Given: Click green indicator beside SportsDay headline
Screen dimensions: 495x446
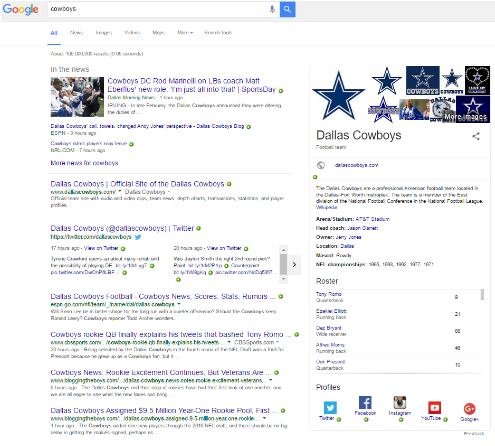Looking at the screenshot, I should point(281,91).
